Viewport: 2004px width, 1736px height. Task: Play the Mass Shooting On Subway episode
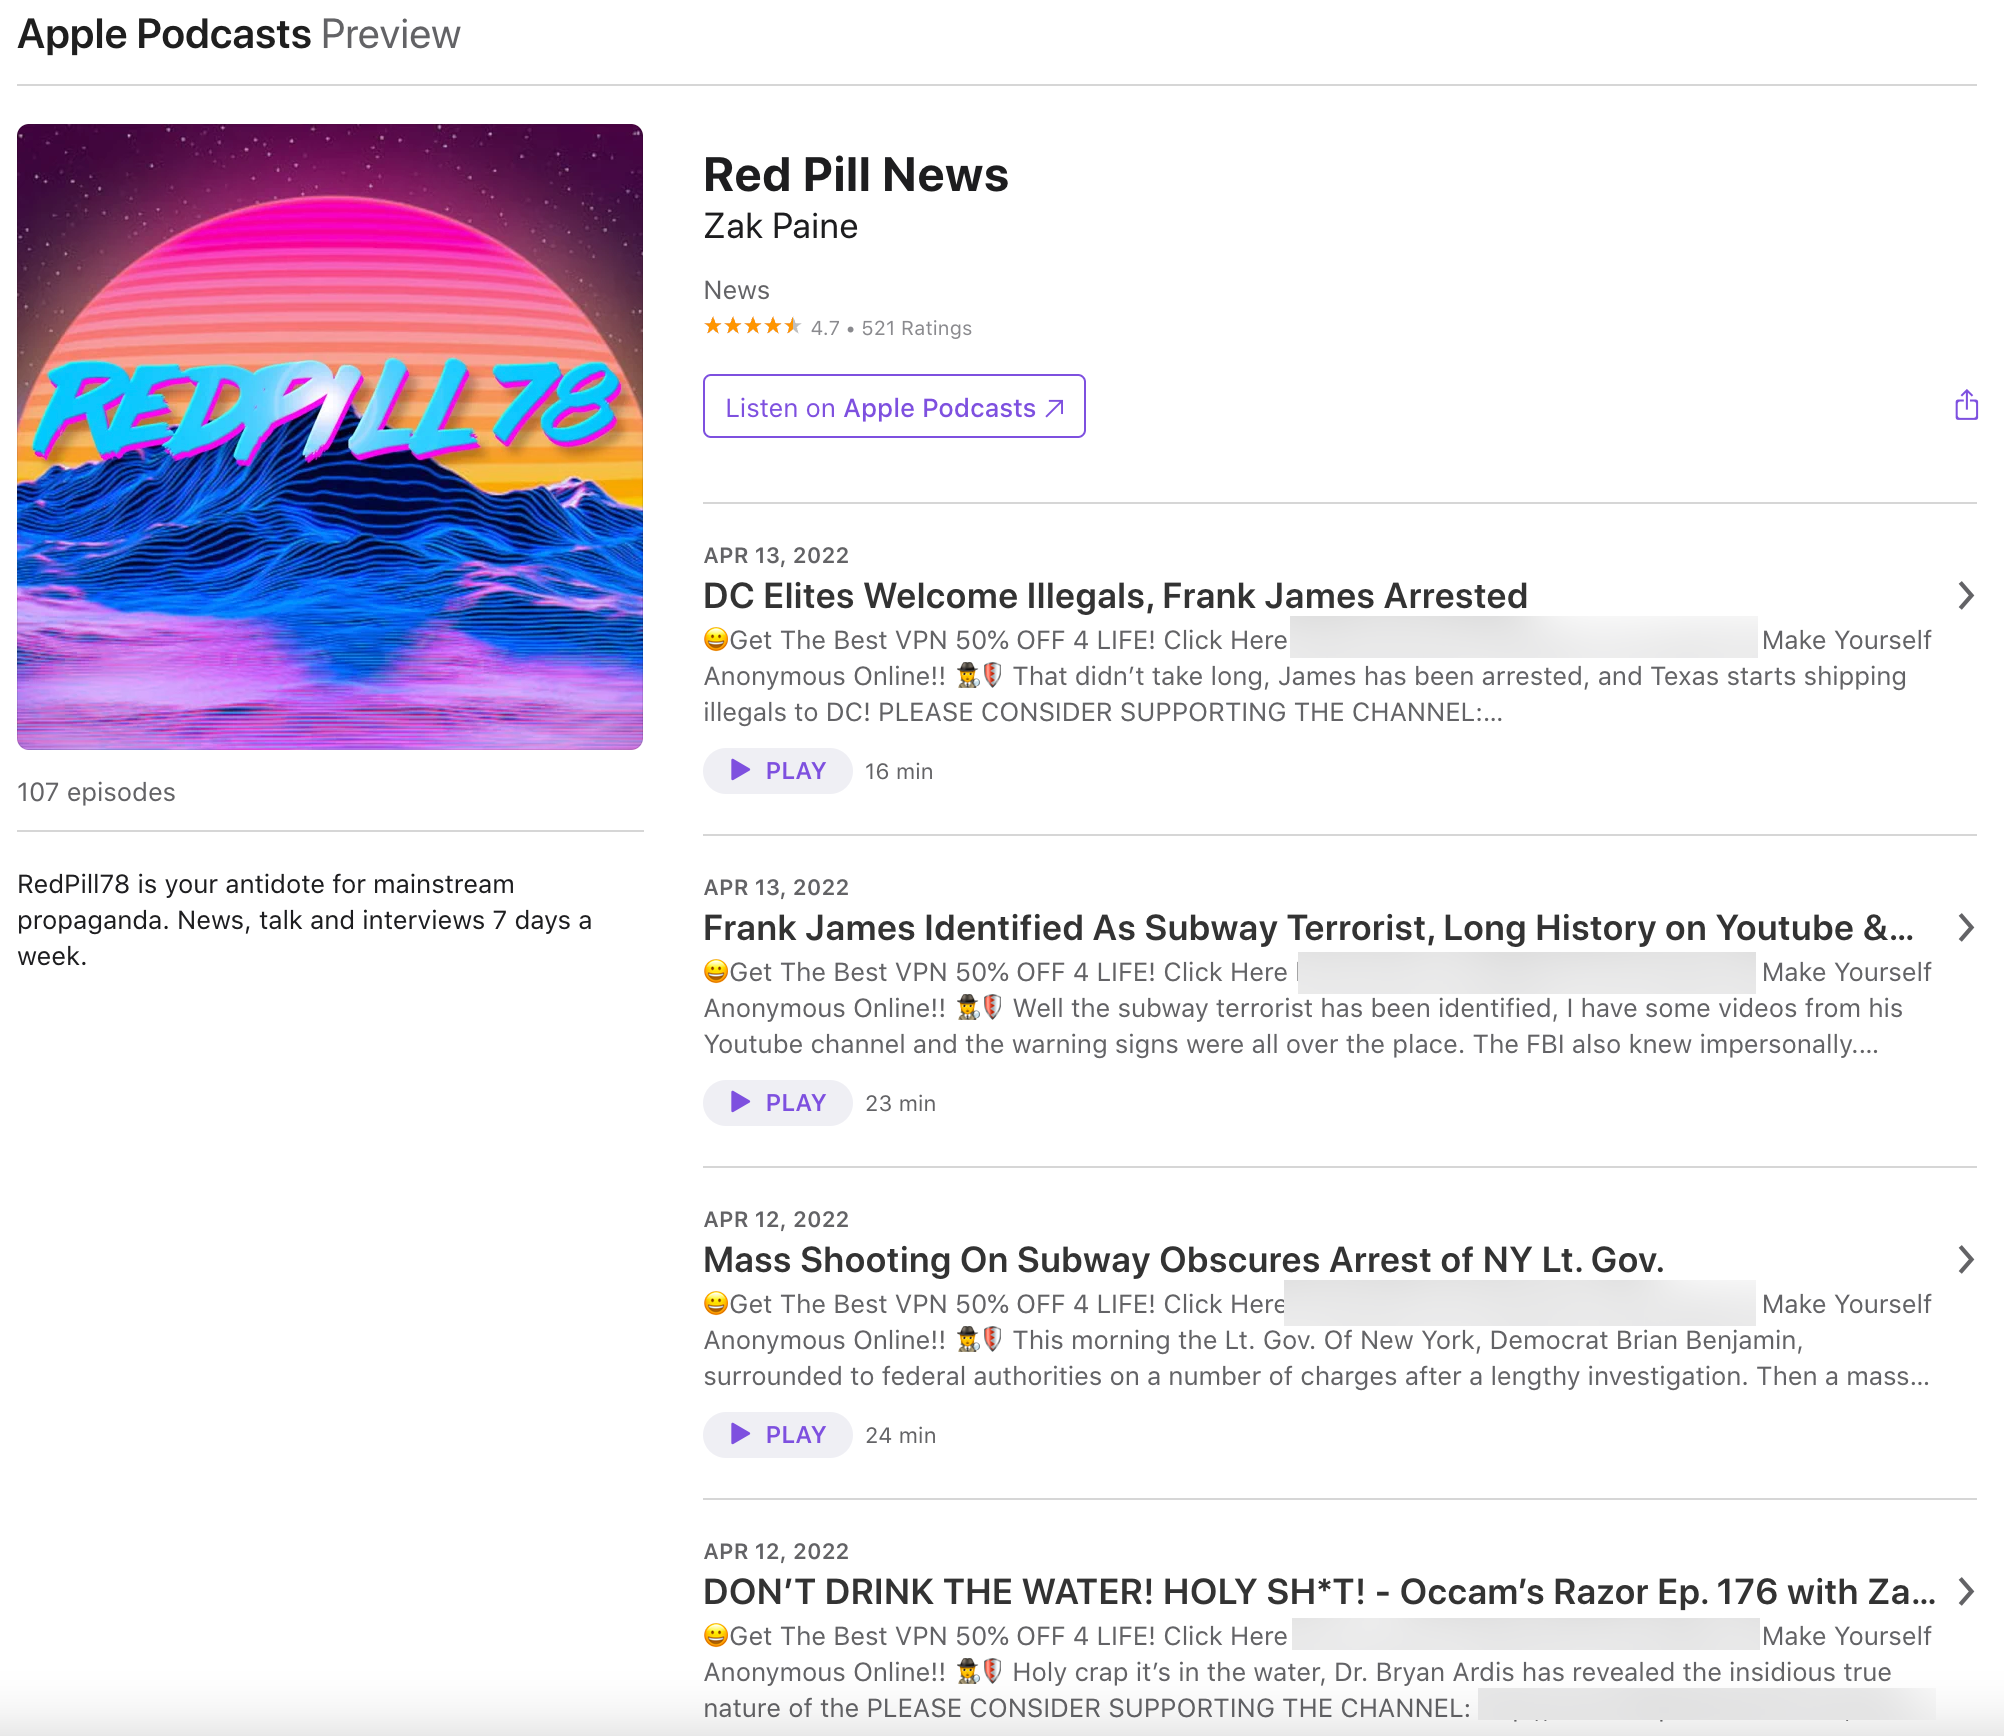[x=777, y=1435]
